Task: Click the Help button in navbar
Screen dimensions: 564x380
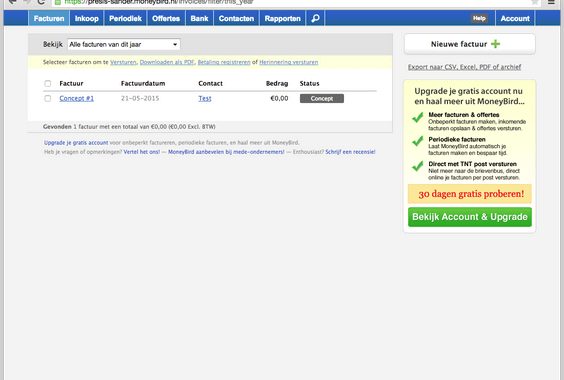Action: 479,18
